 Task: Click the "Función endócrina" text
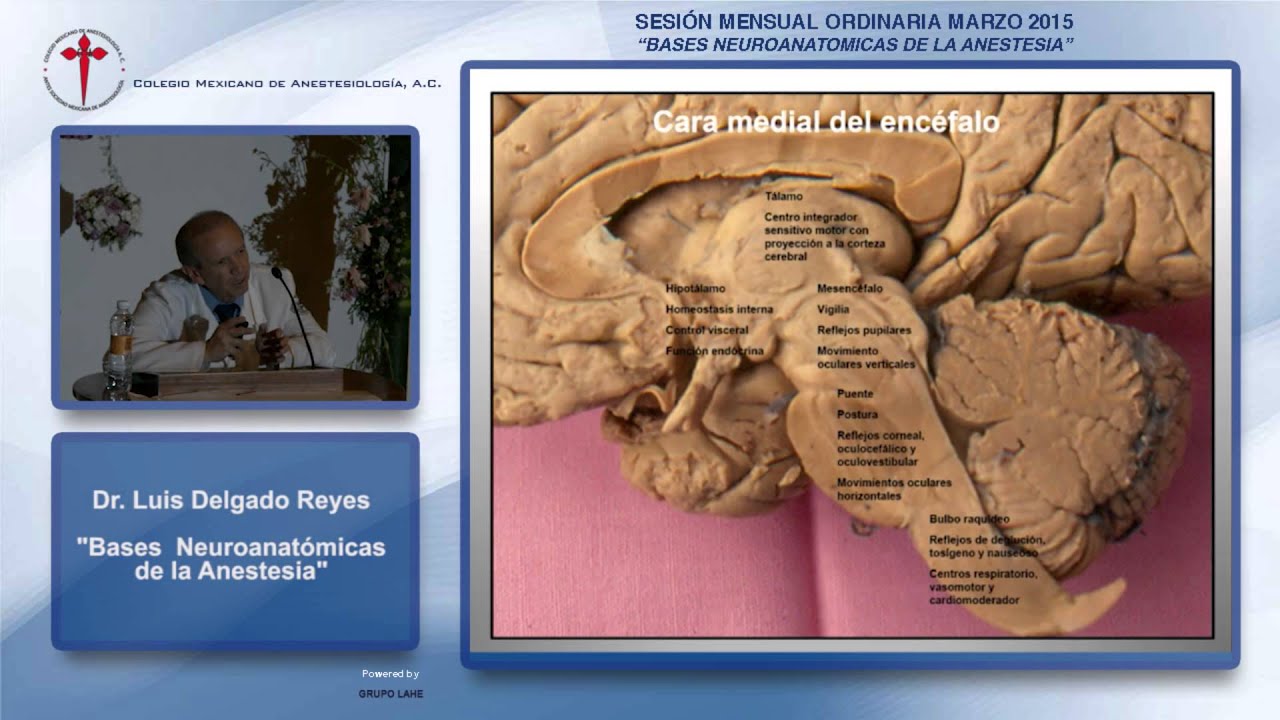(x=714, y=351)
